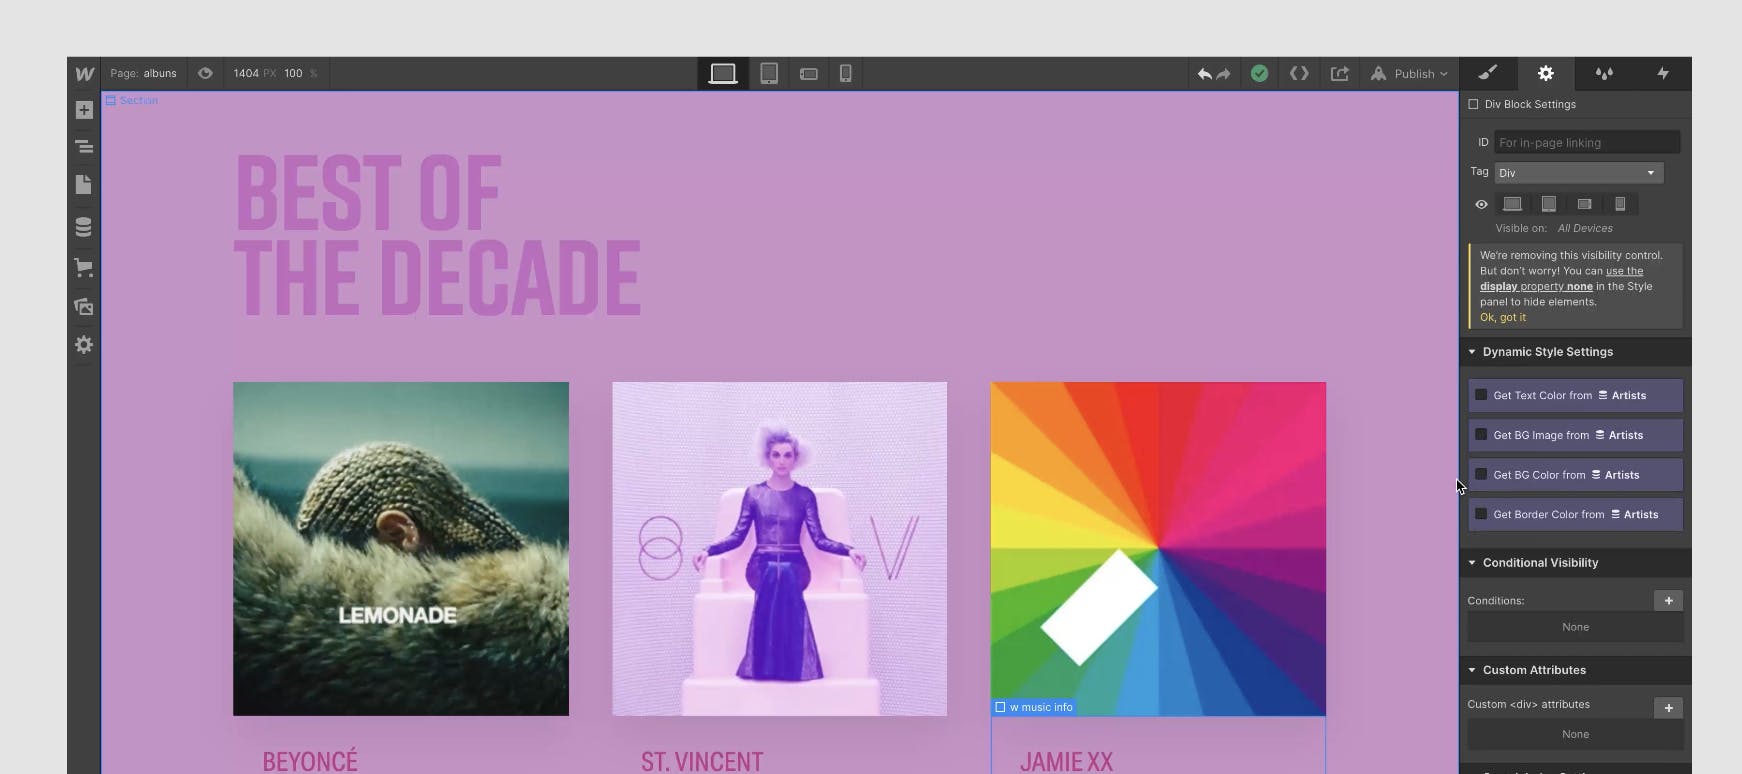1742x774 pixels.
Task: Toggle visibility on mobile landscape devices
Action: point(1585,204)
